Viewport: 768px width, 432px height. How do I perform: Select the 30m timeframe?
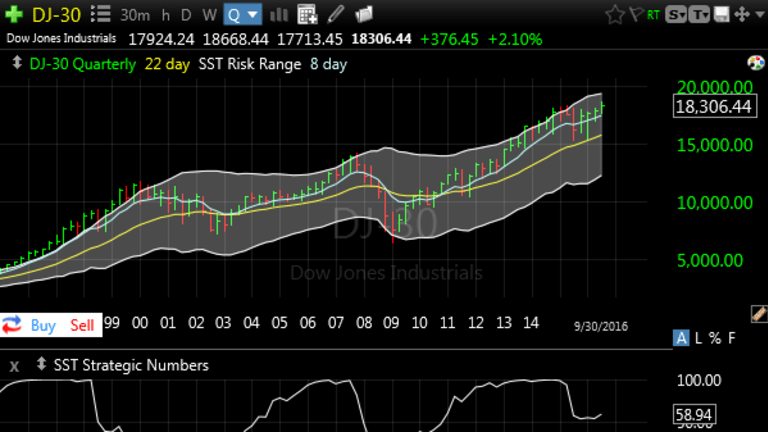click(x=133, y=15)
